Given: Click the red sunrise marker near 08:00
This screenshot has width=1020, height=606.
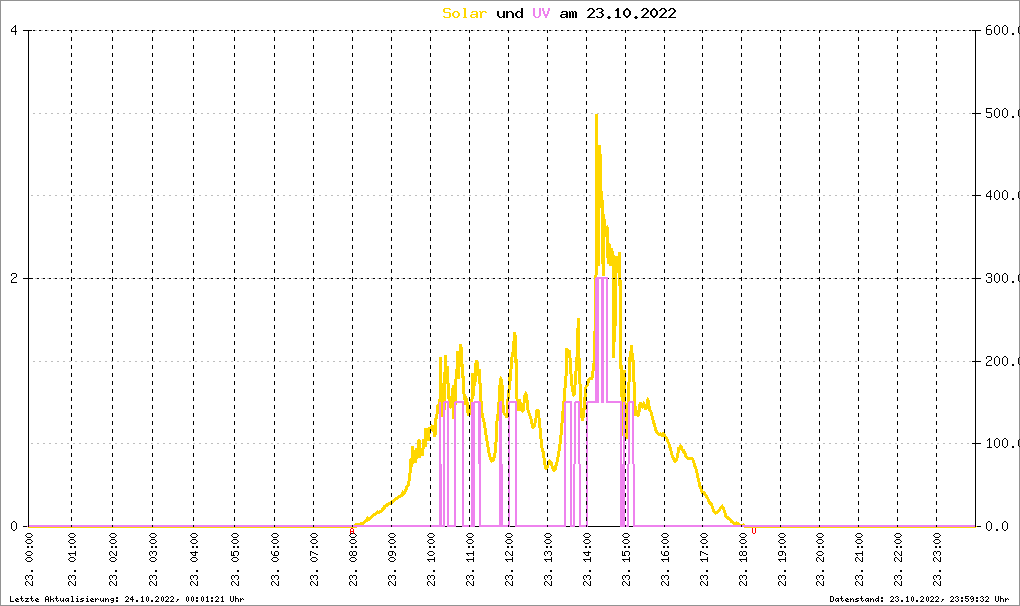Looking at the screenshot, I should point(352,531).
